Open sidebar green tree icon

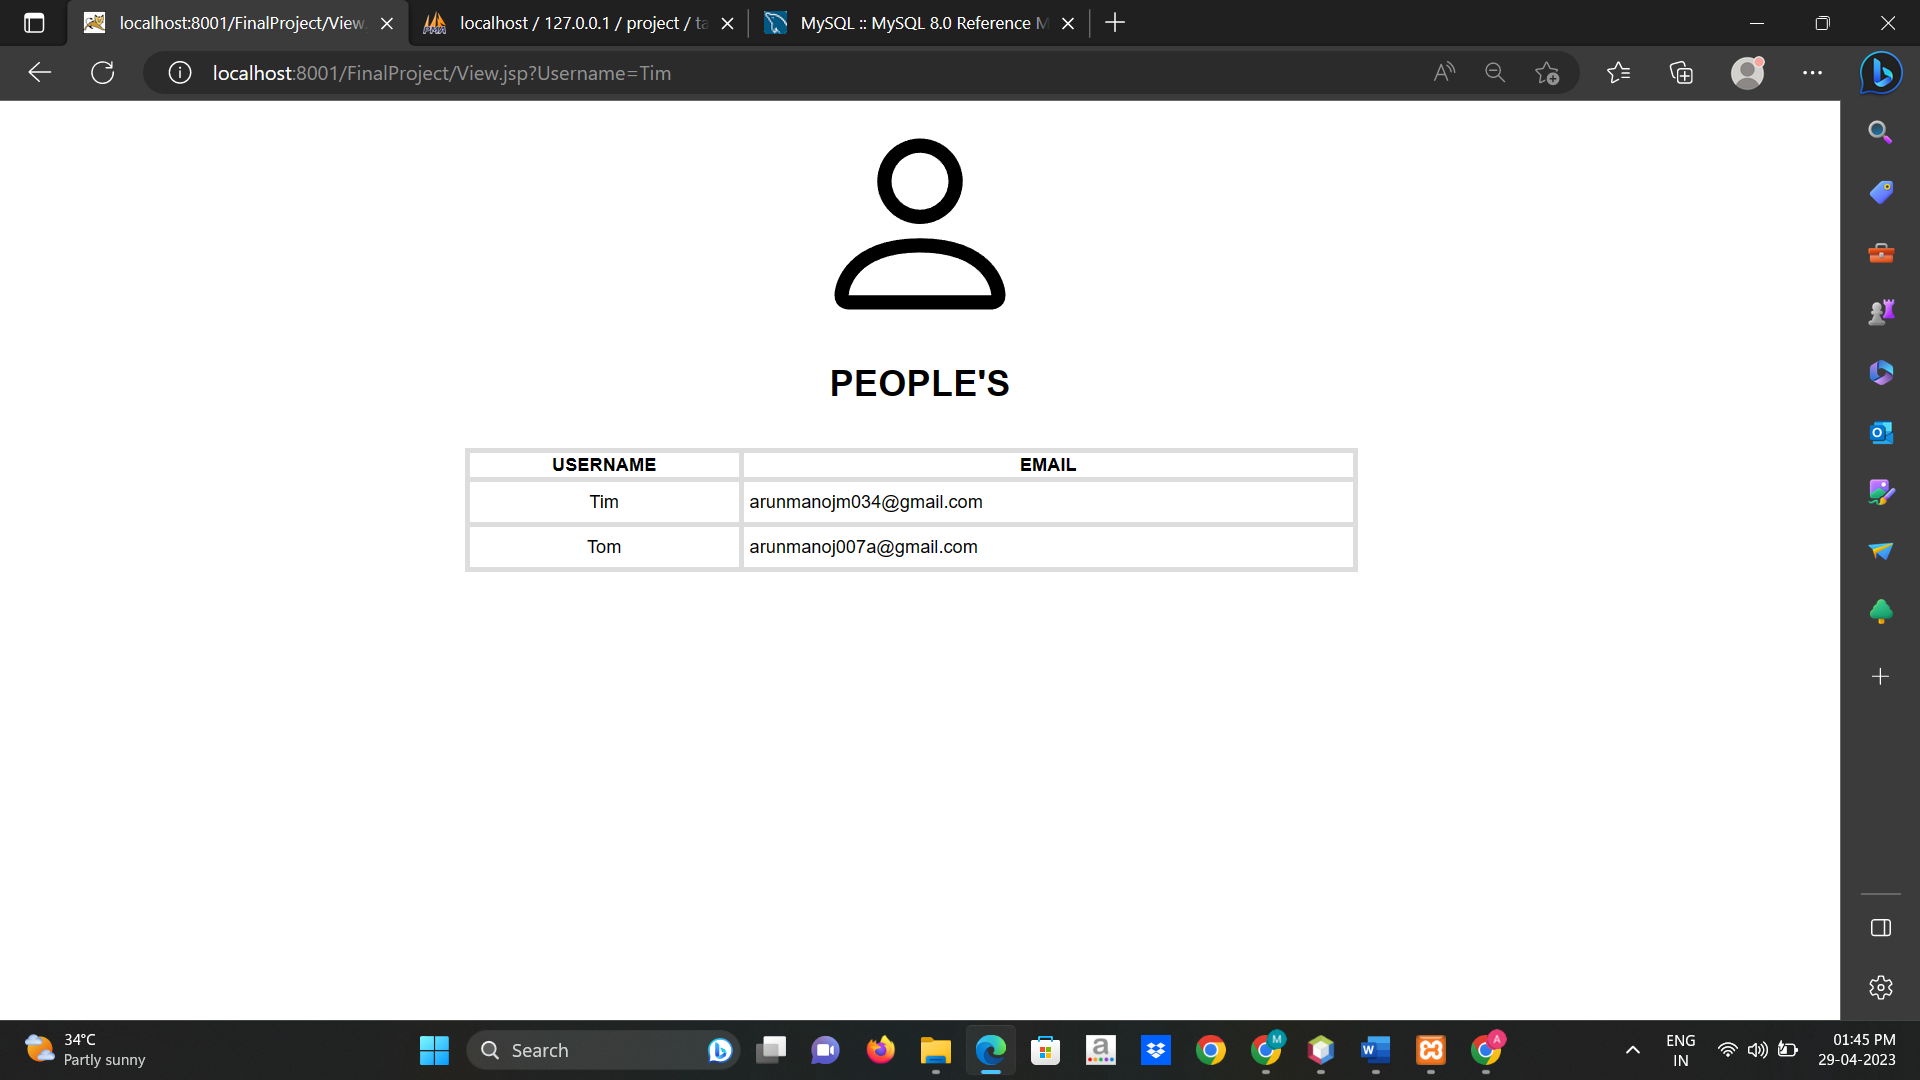click(1880, 611)
